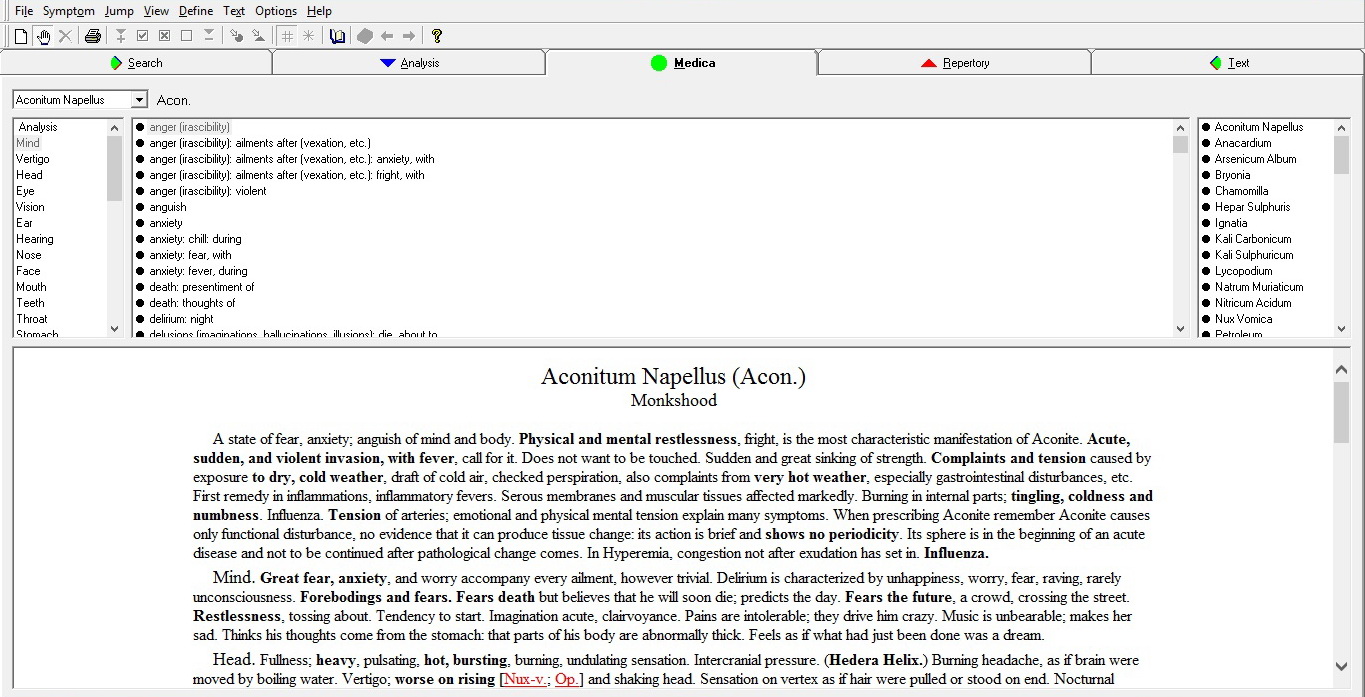Select symptom 'death: presentiment of'
The width and height of the screenshot is (1365, 697).
coord(202,287)
